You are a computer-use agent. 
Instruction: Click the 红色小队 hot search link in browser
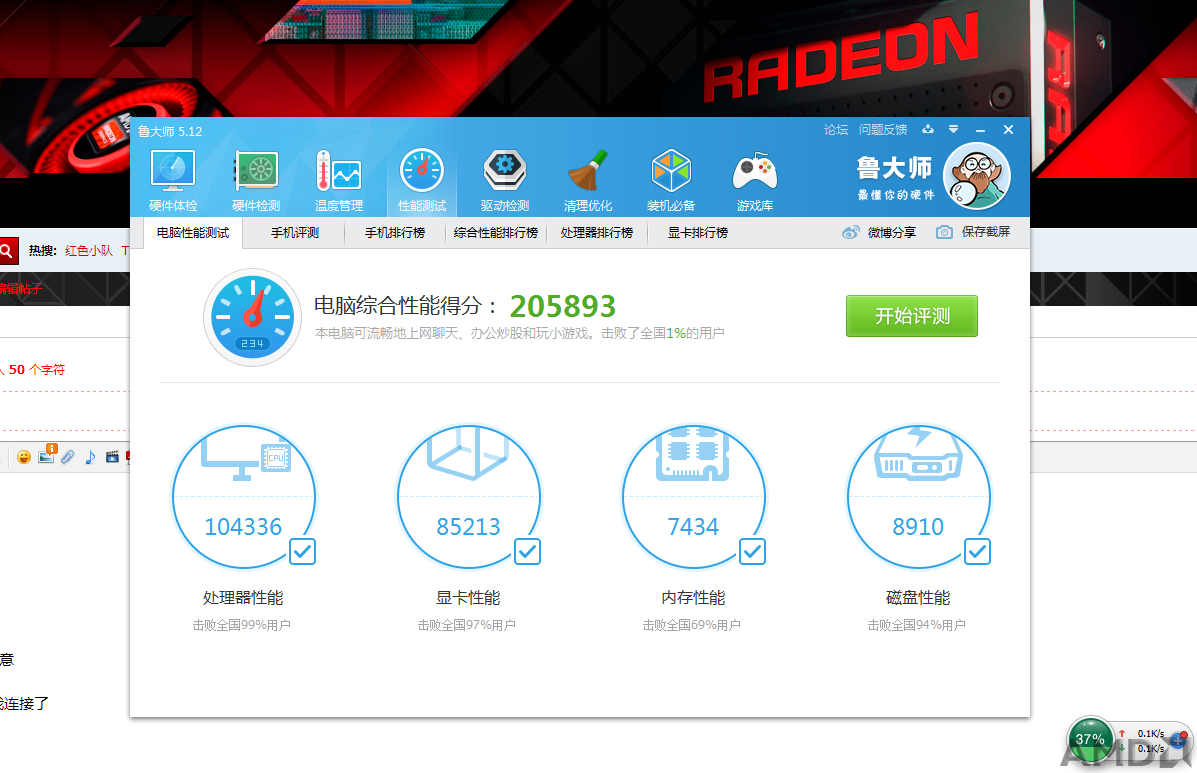pos(89,250)
